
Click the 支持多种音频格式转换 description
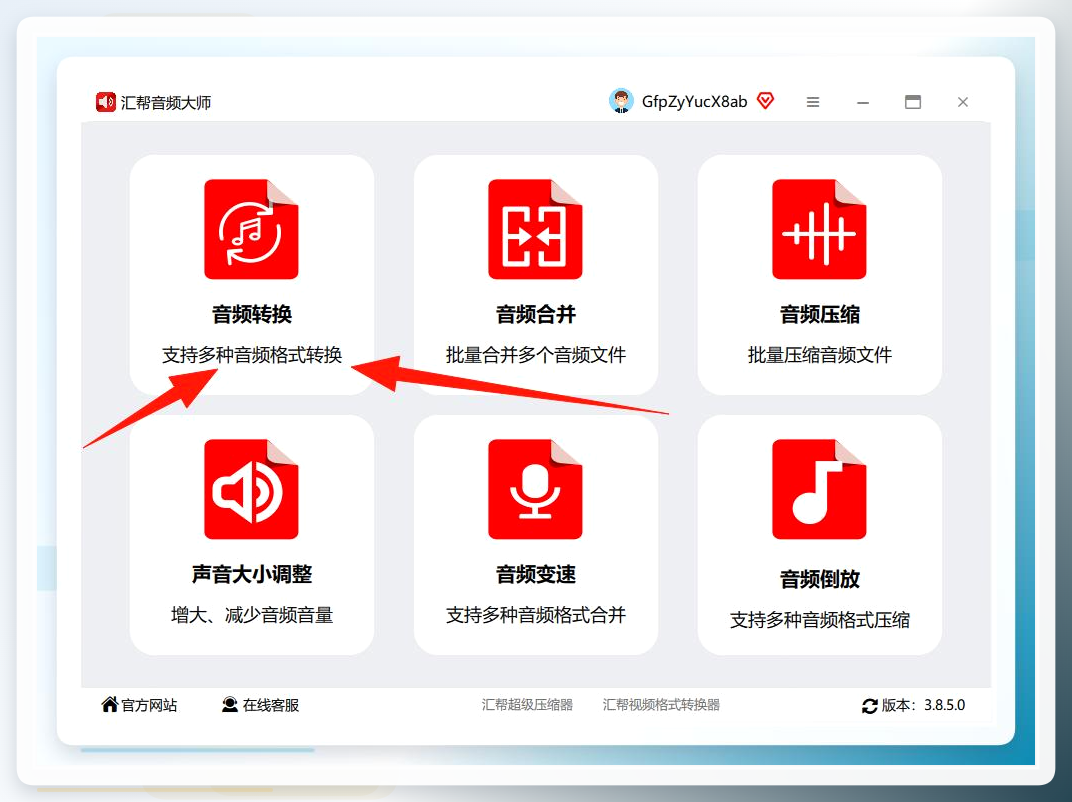click(x=252, y=355)
